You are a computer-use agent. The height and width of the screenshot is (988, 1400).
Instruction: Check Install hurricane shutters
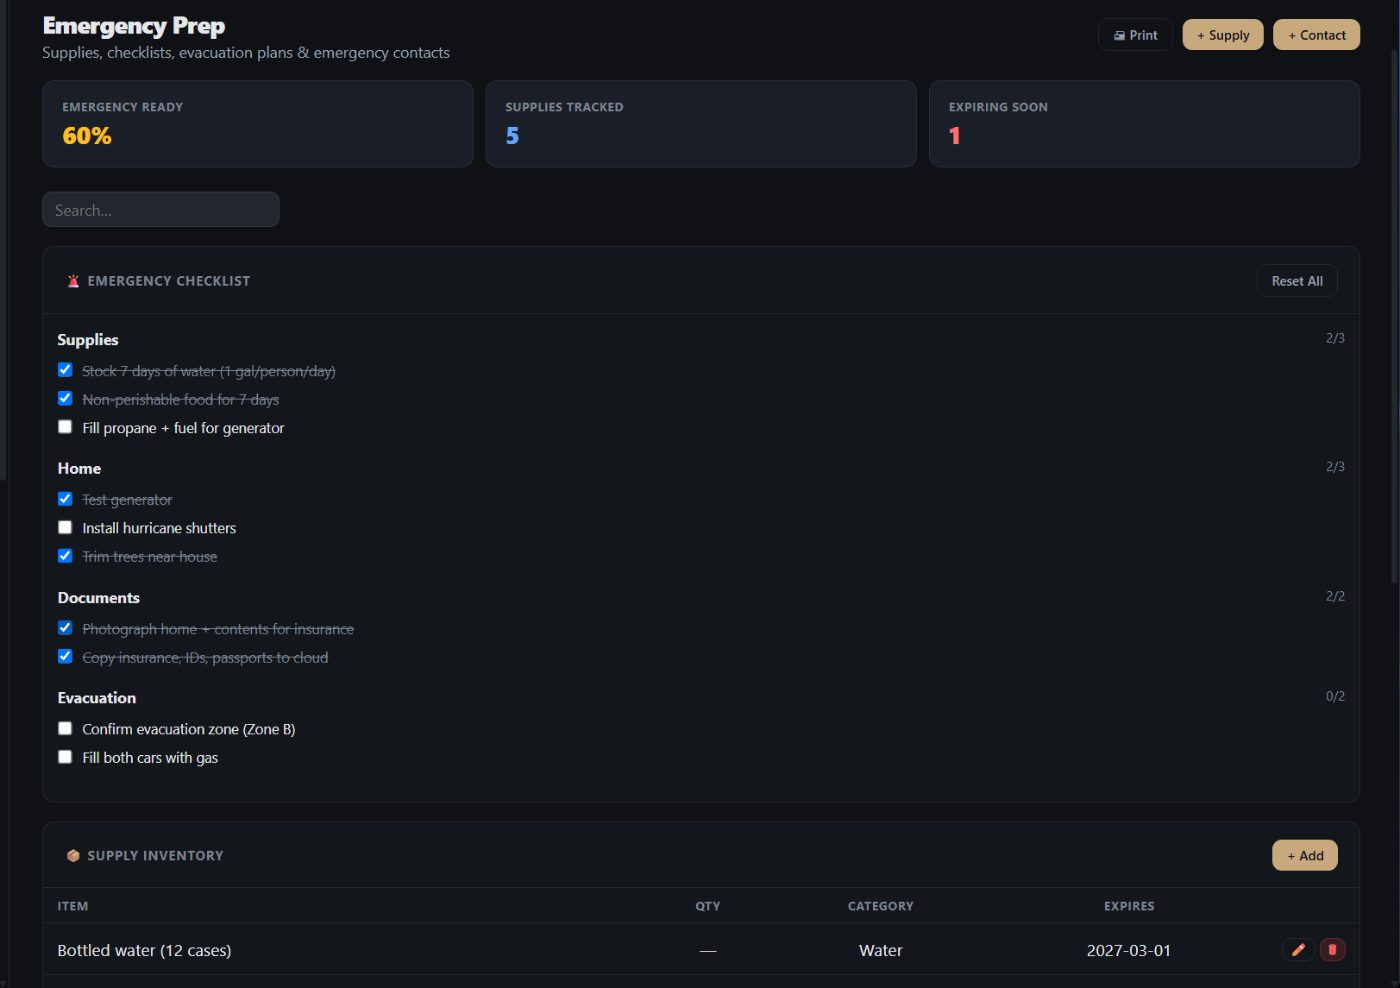[x=65, y=527]
